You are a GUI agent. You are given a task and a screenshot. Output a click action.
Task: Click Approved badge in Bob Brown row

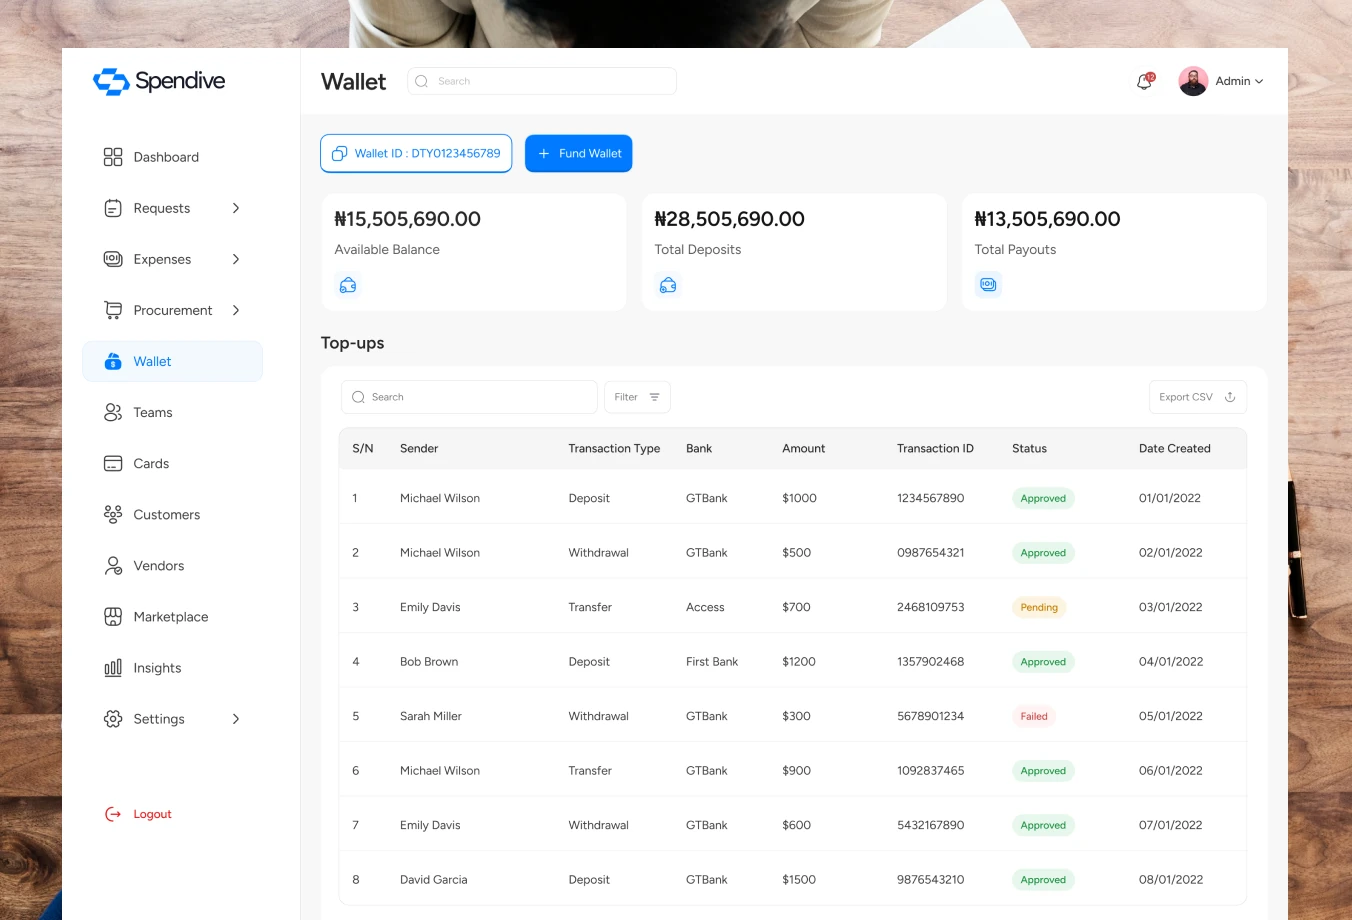tap(1043, 662)
